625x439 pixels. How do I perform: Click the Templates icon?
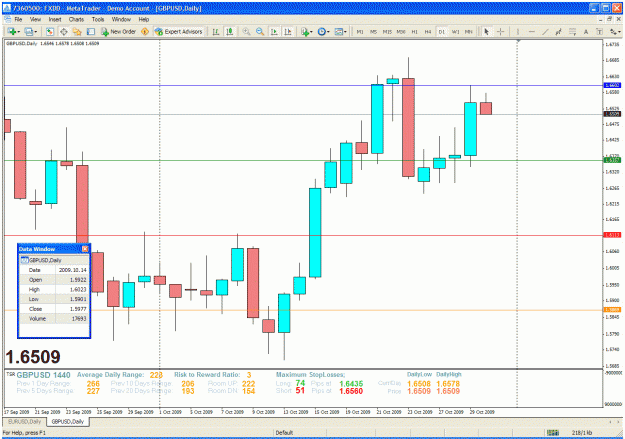click(x=339, y=31)
